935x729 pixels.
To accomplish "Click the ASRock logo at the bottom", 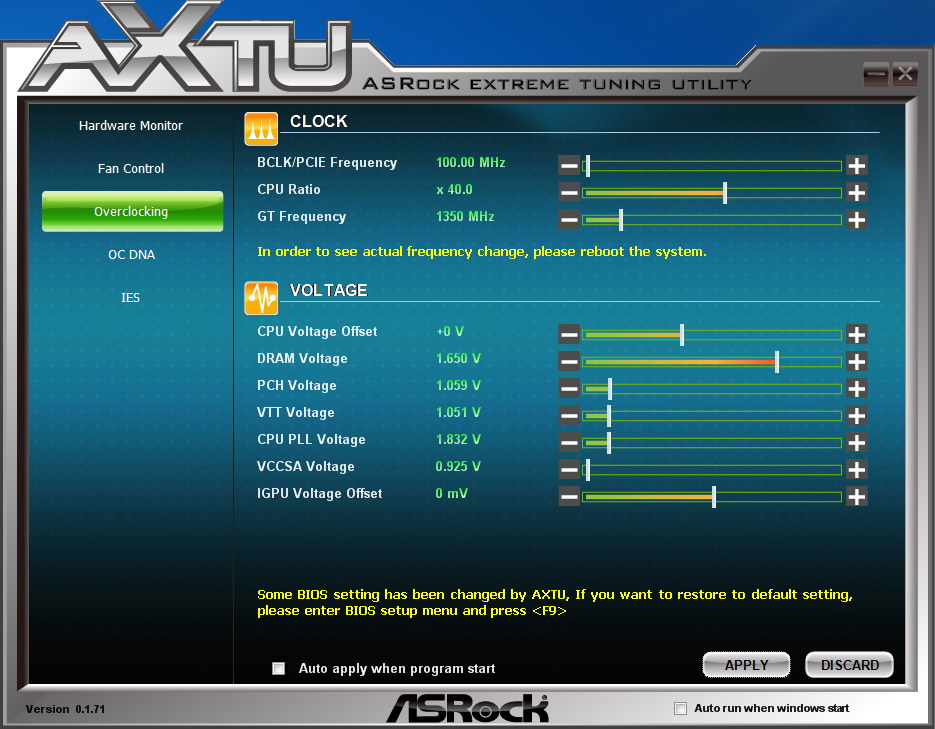I will 467,708.
